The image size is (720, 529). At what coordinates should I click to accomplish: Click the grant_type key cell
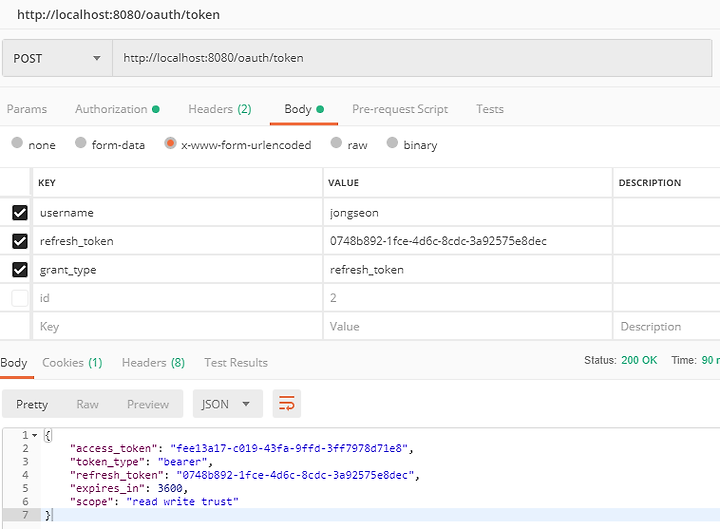tap(177, 270)
